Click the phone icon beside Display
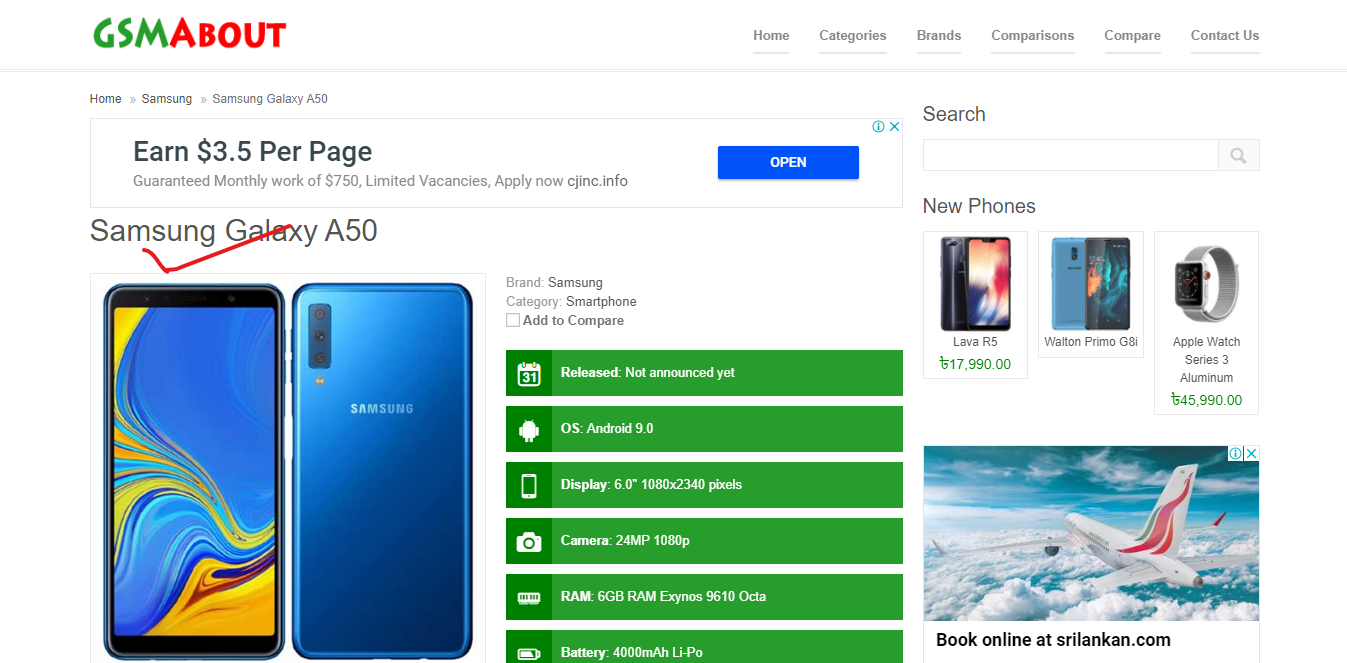 (x=529, y=485)
